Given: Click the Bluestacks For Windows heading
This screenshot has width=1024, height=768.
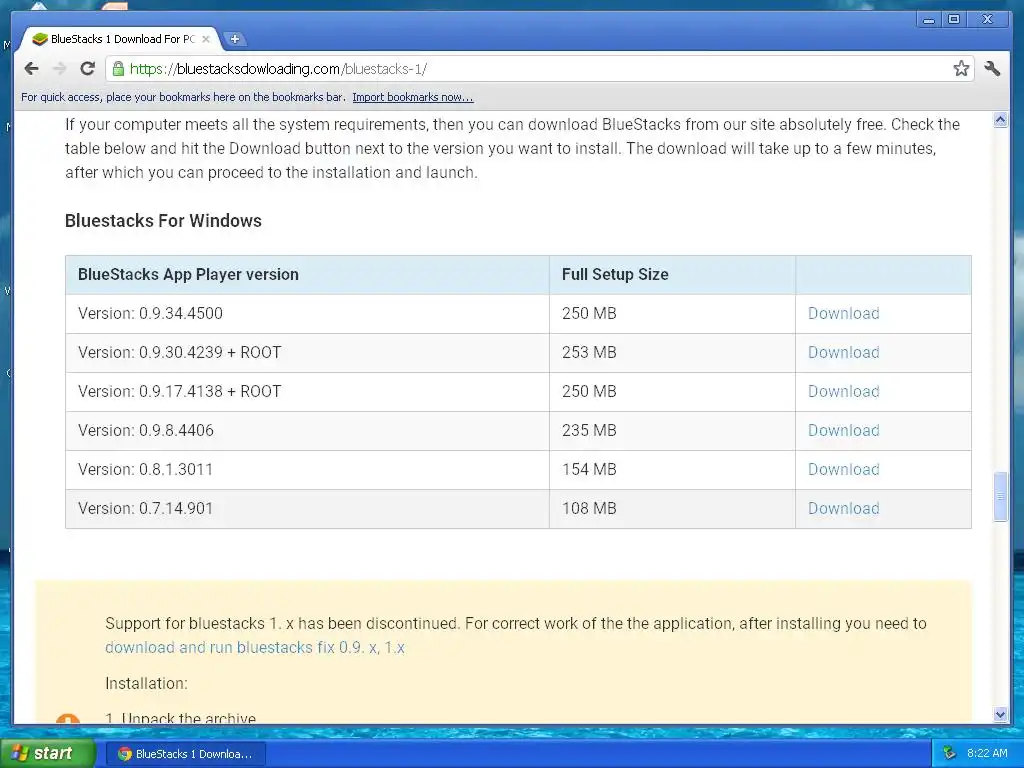Looking at the screenshot, I should click(163, 221).
